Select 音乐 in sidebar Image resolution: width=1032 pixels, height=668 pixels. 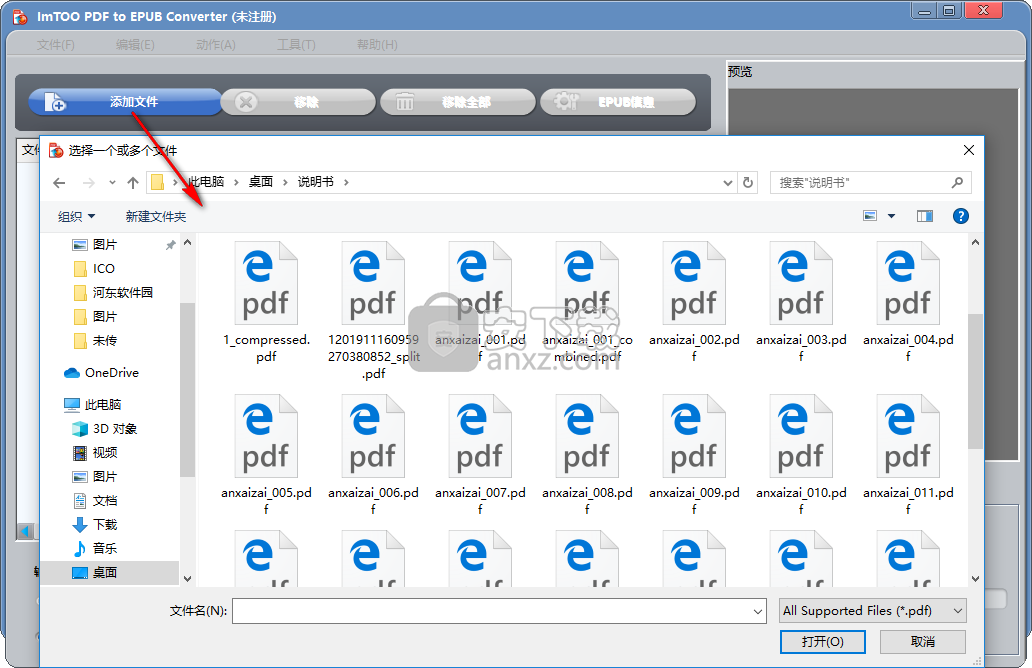105,548
